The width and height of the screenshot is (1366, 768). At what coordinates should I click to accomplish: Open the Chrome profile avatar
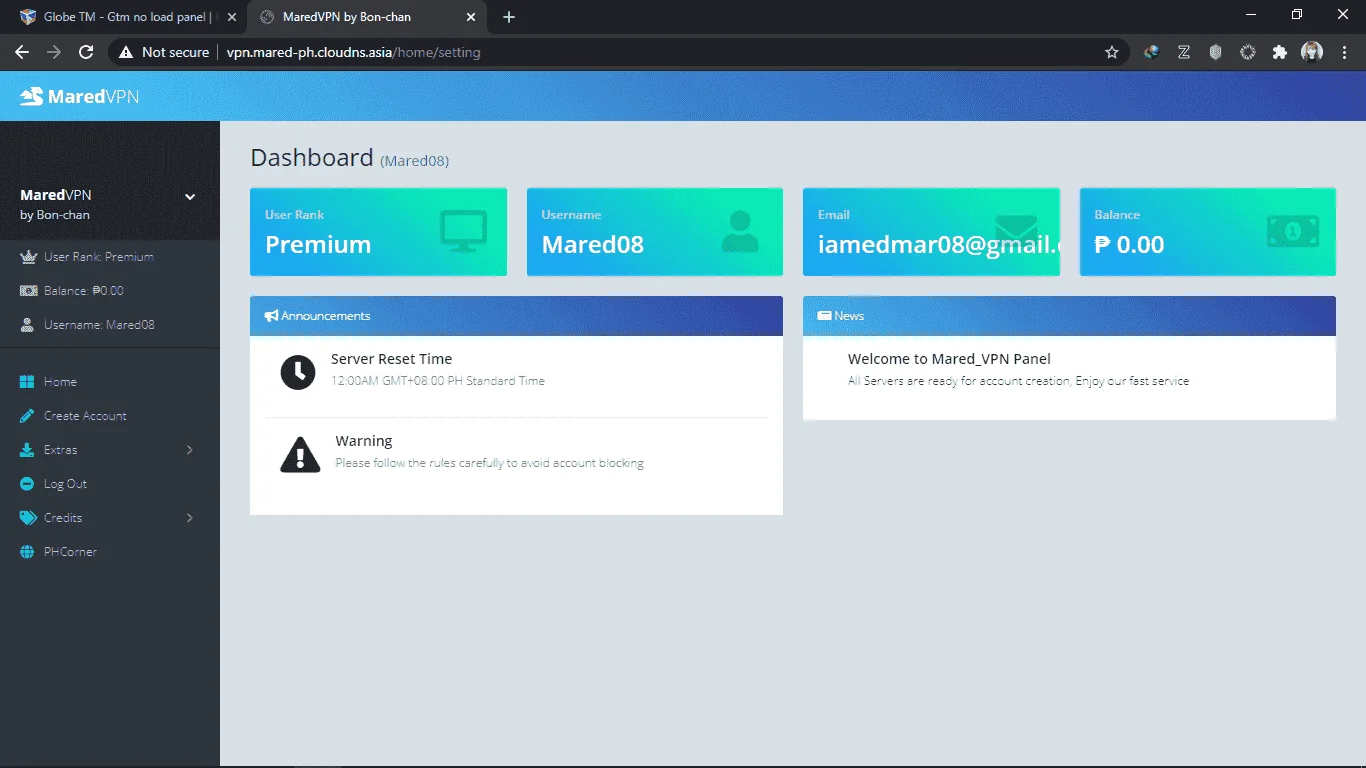click(x=1311, y=52)
